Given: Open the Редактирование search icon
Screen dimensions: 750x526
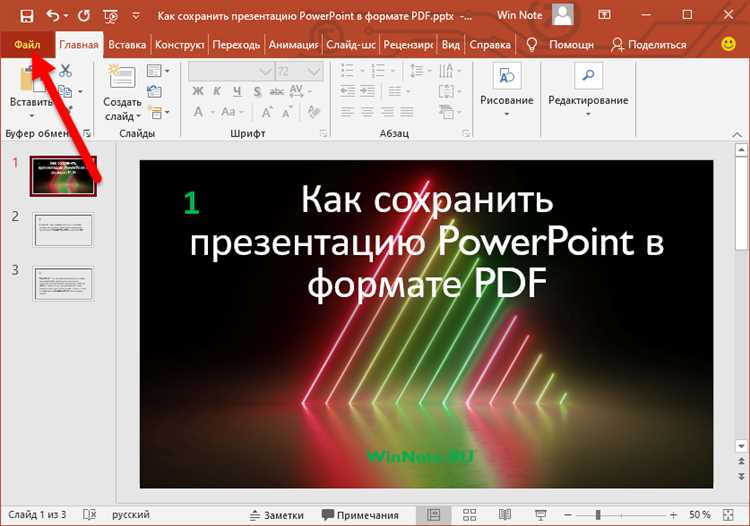Looking at the screenshot, I should coord(588,77).
